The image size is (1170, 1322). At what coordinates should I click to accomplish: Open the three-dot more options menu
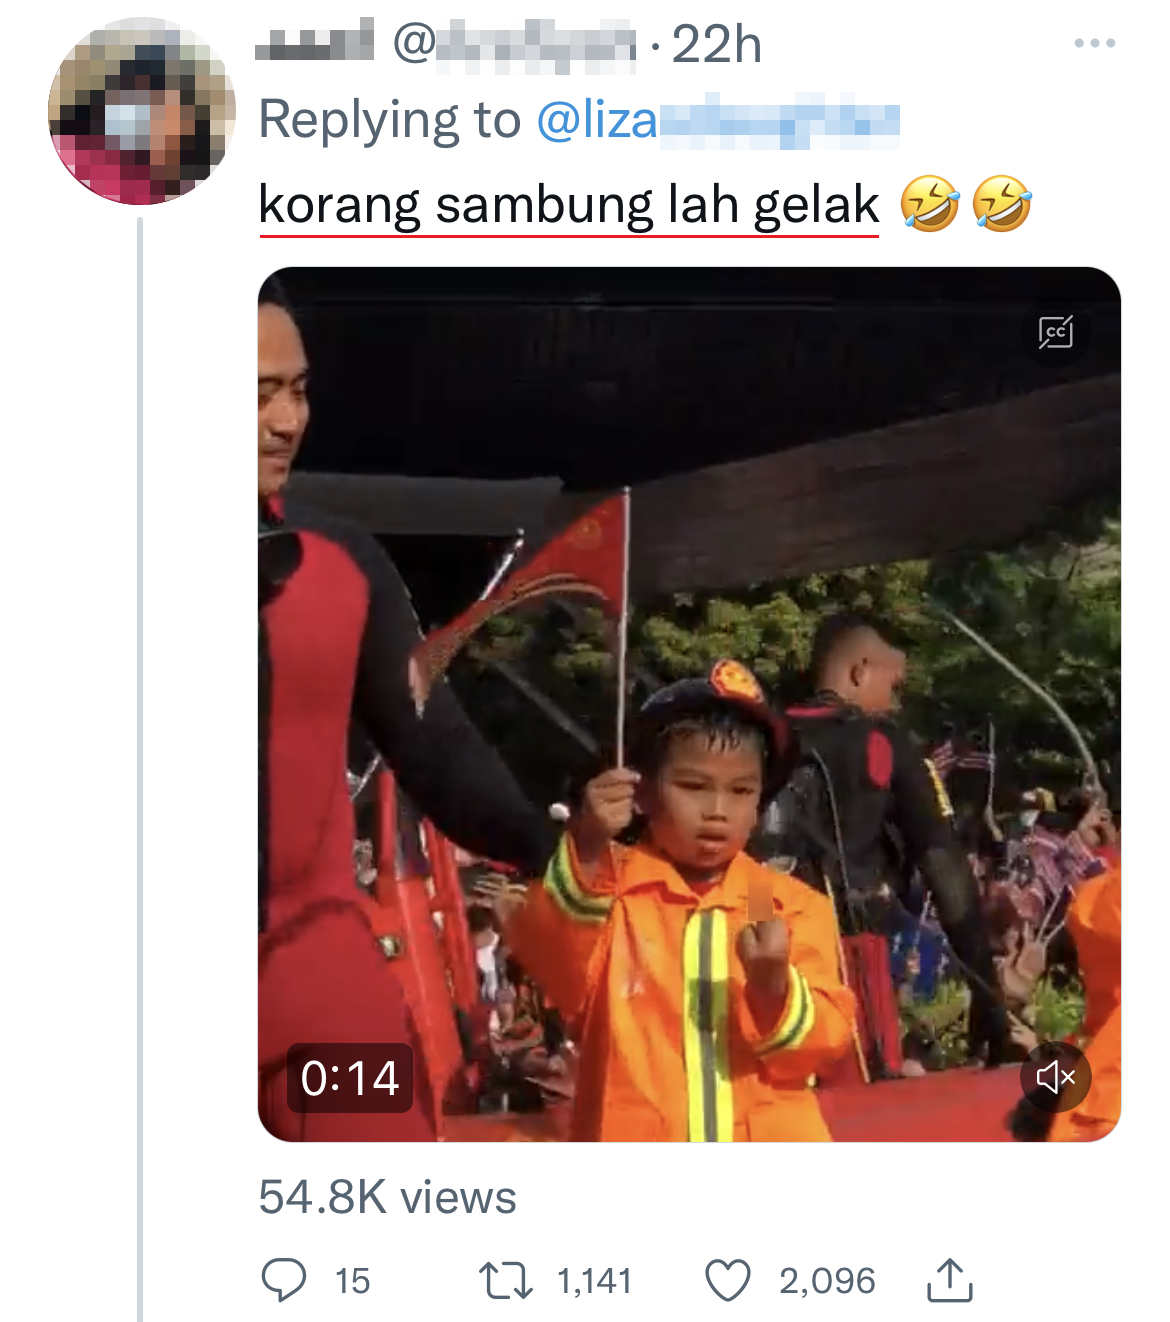[x=1094, y=43]
